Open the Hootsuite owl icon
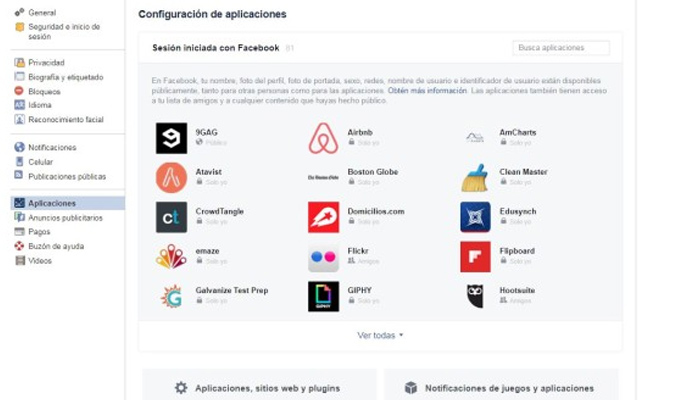700x400 pixels. (475, 296)
